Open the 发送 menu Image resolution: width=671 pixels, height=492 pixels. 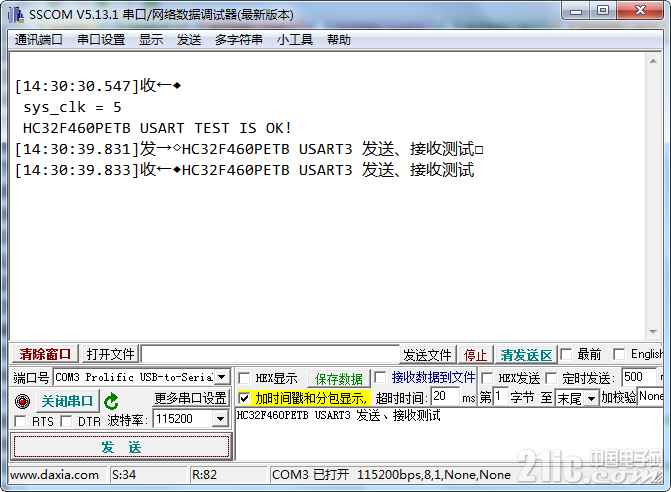click(189, 40)
